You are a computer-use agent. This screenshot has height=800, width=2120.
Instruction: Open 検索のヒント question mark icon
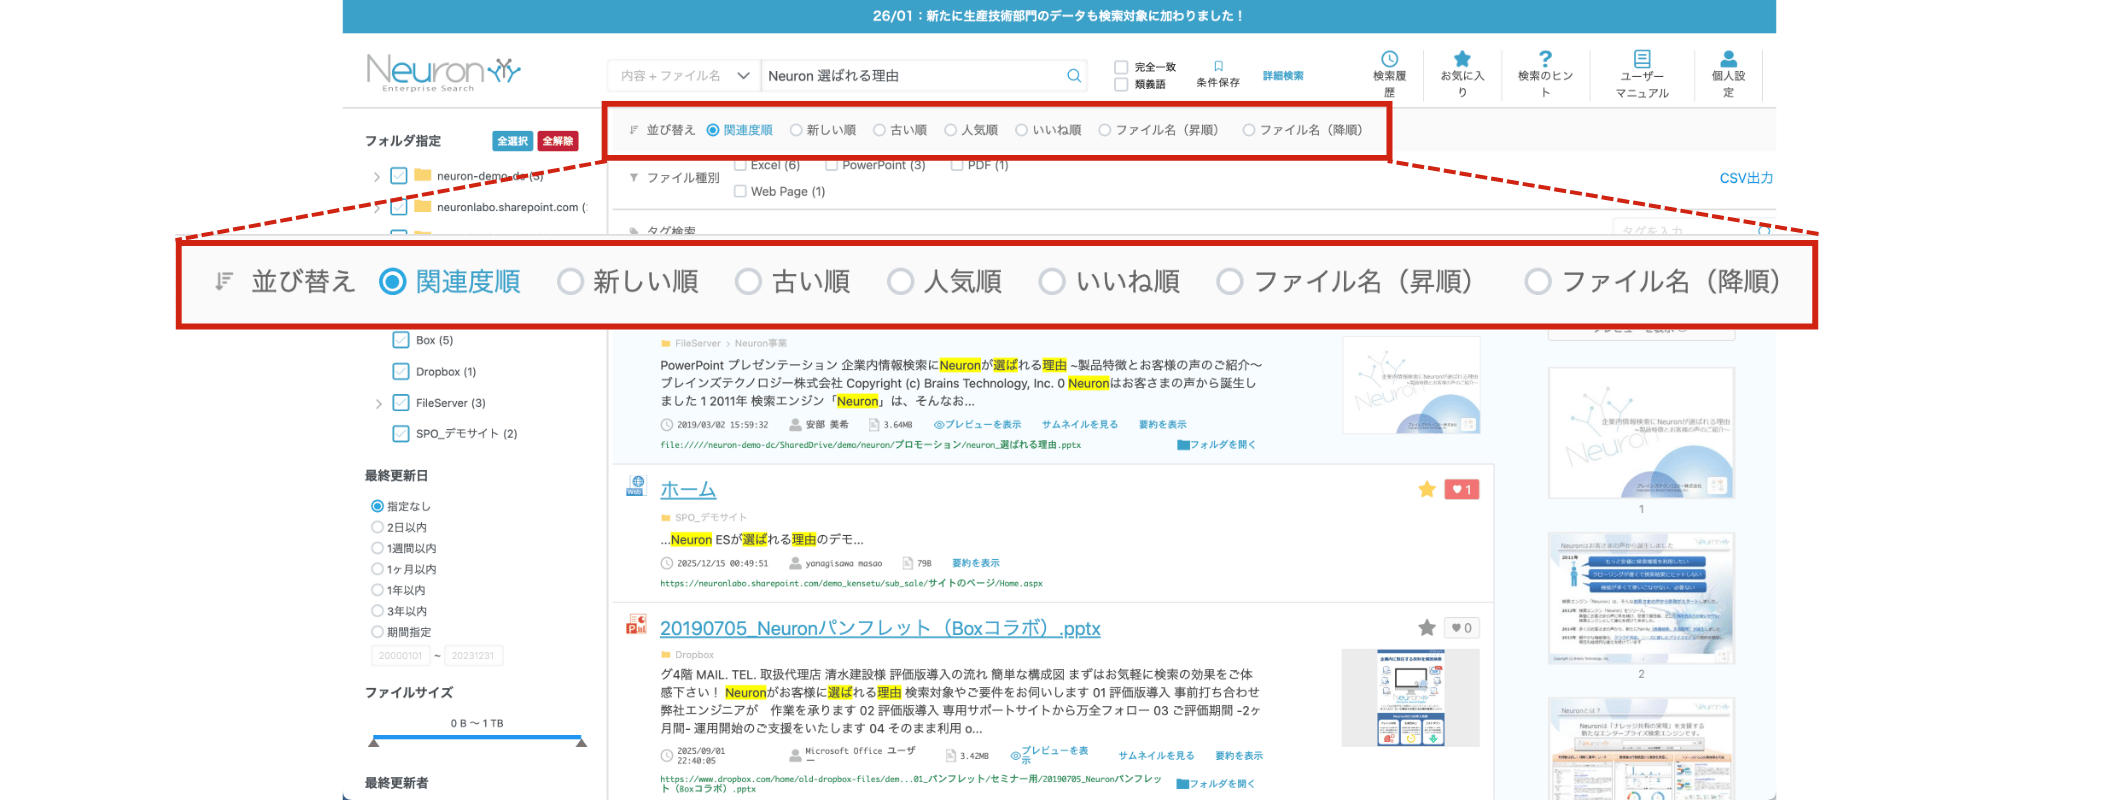[x=1545, y=59]
